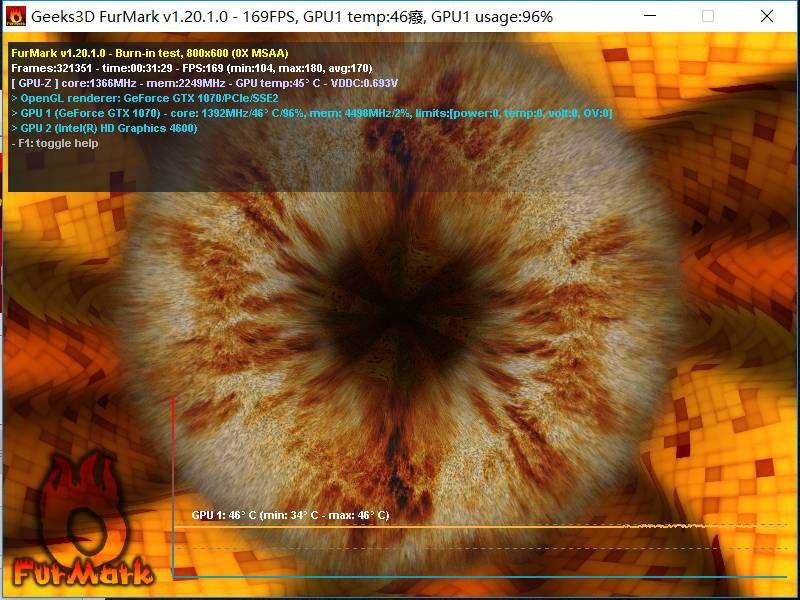This screenshot has width=800, height=600.
Task: Click the 'Frames:321351 - time:00:31:29' stats line
Action: [192, 68]
